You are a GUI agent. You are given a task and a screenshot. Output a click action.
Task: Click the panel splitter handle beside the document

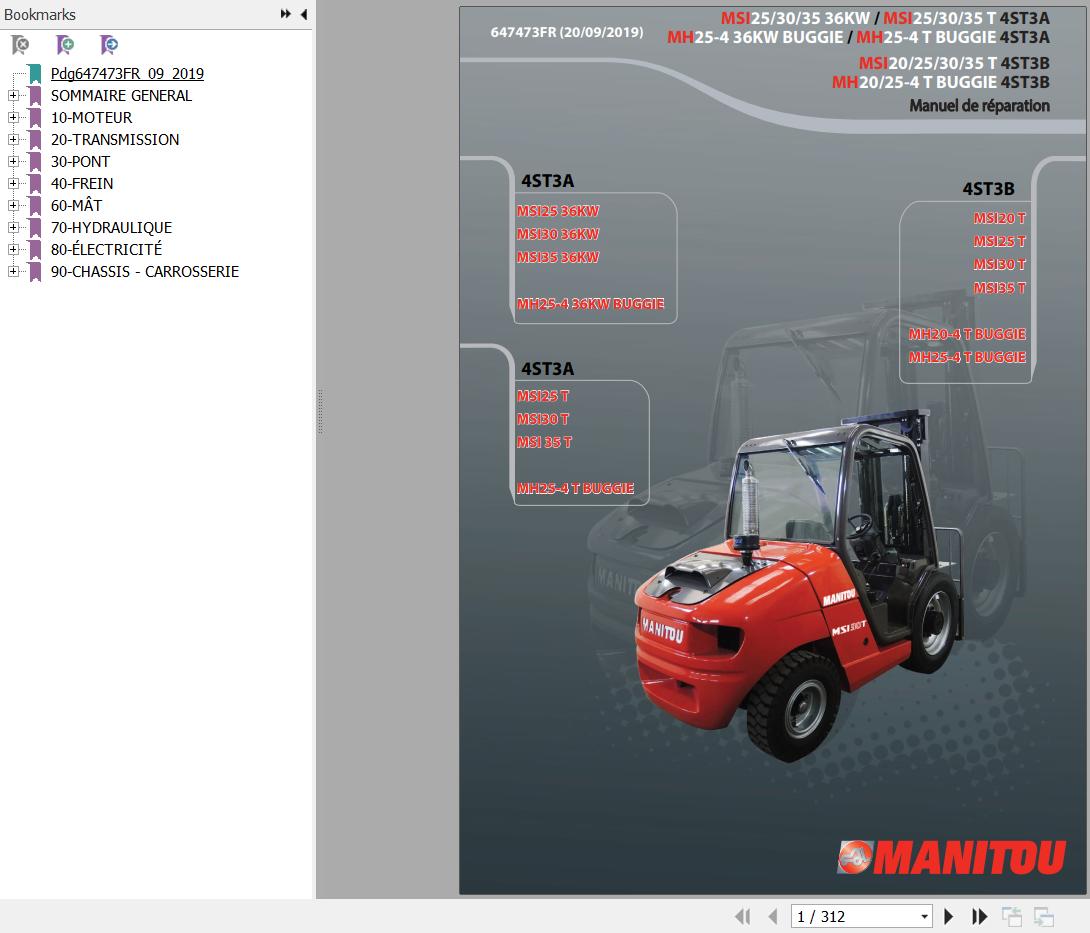coord(320,412)
